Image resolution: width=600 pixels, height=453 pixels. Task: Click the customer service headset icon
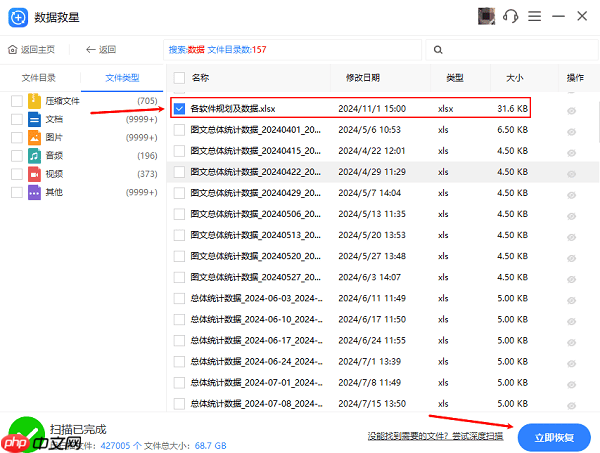511,17
